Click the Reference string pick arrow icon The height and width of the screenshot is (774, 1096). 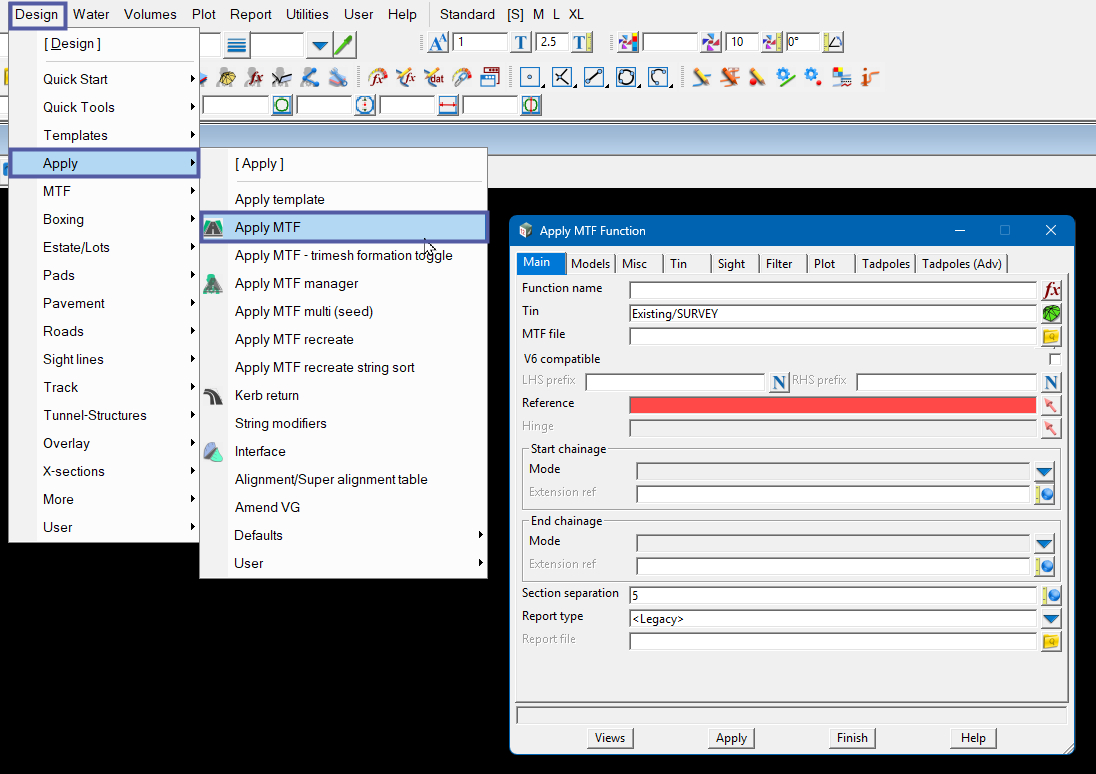[1050, 405]
